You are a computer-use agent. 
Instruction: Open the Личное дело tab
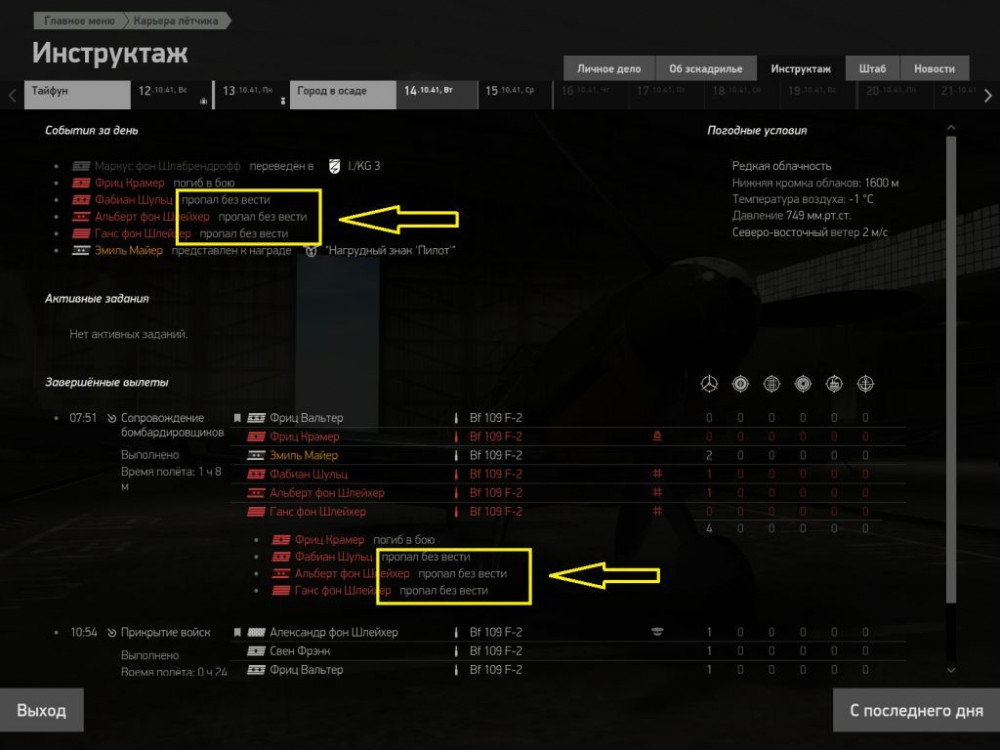pyautogui.click(x=608, y=68)
